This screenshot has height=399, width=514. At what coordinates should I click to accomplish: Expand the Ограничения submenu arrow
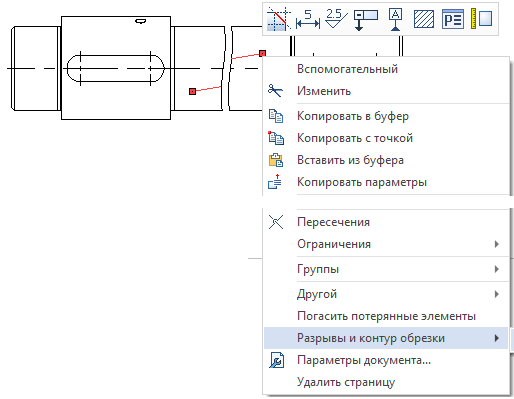tap(497, 244)
